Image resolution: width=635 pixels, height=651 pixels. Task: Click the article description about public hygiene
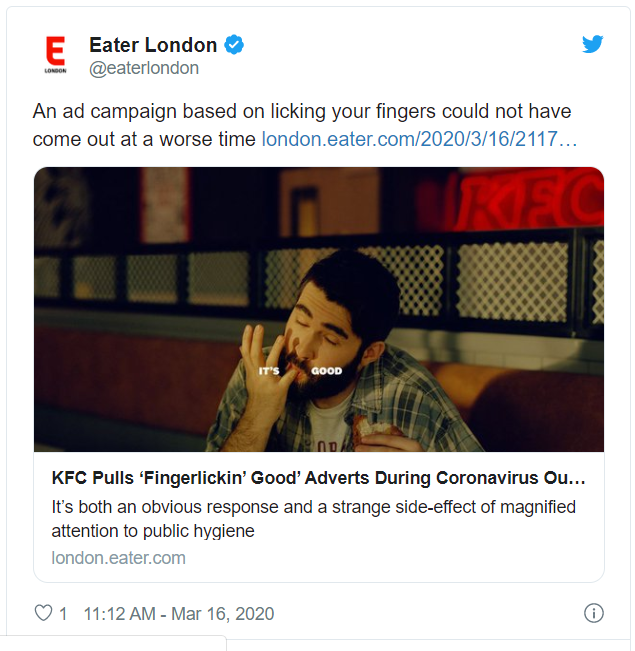[314, 519]
